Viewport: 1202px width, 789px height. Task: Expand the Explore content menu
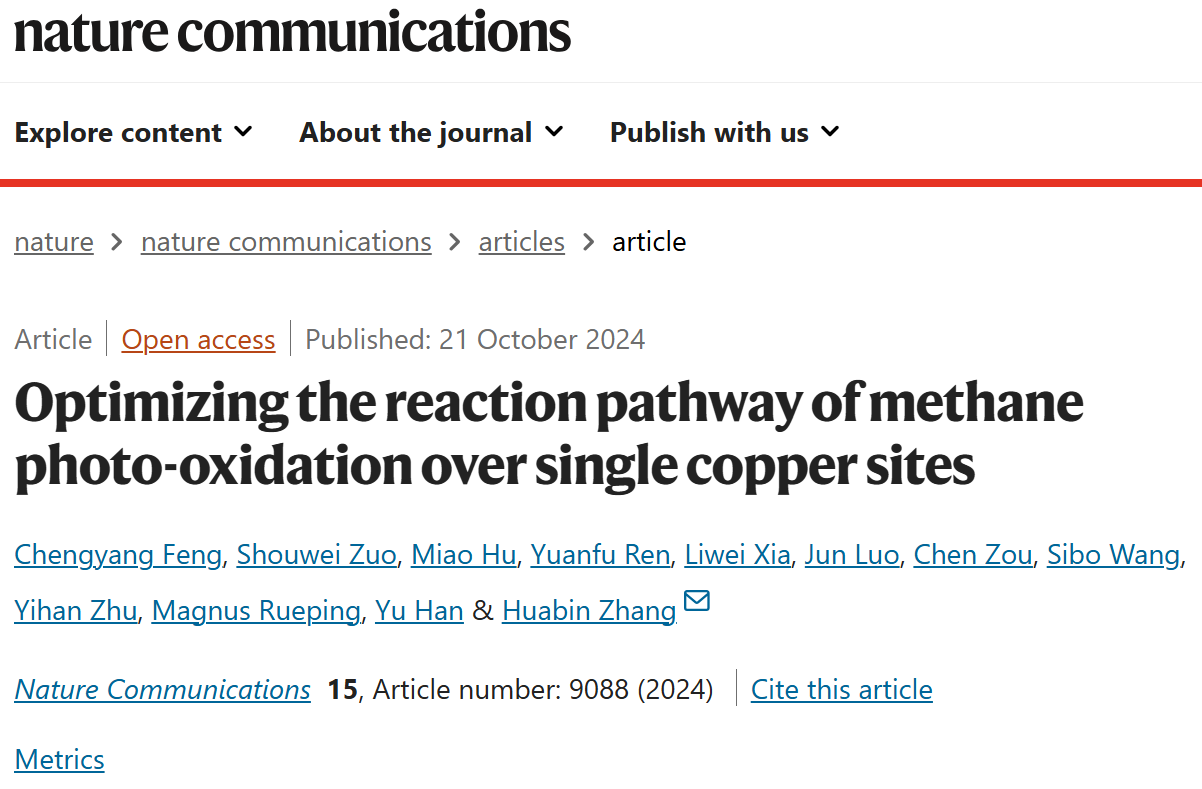click(134, 132)
